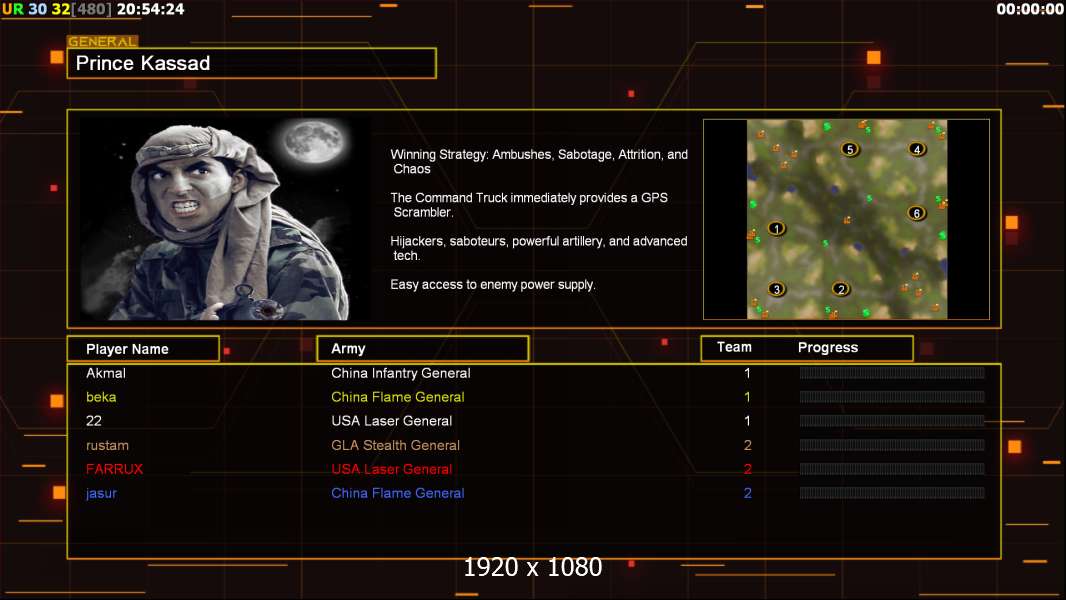Click the Easy access to enemy power text
This screenshot has width=1066, height=600.
point(493,285)
